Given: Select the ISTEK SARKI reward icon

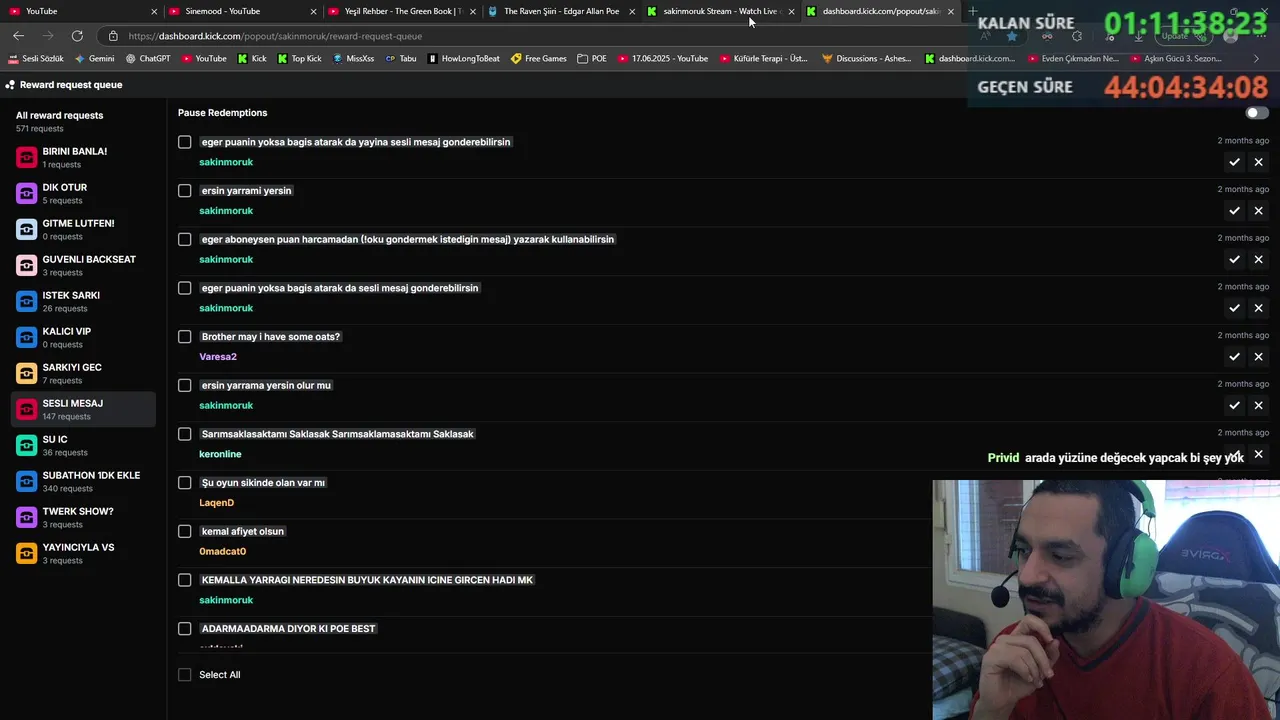Looking at the screenshot, I should 27,301.
